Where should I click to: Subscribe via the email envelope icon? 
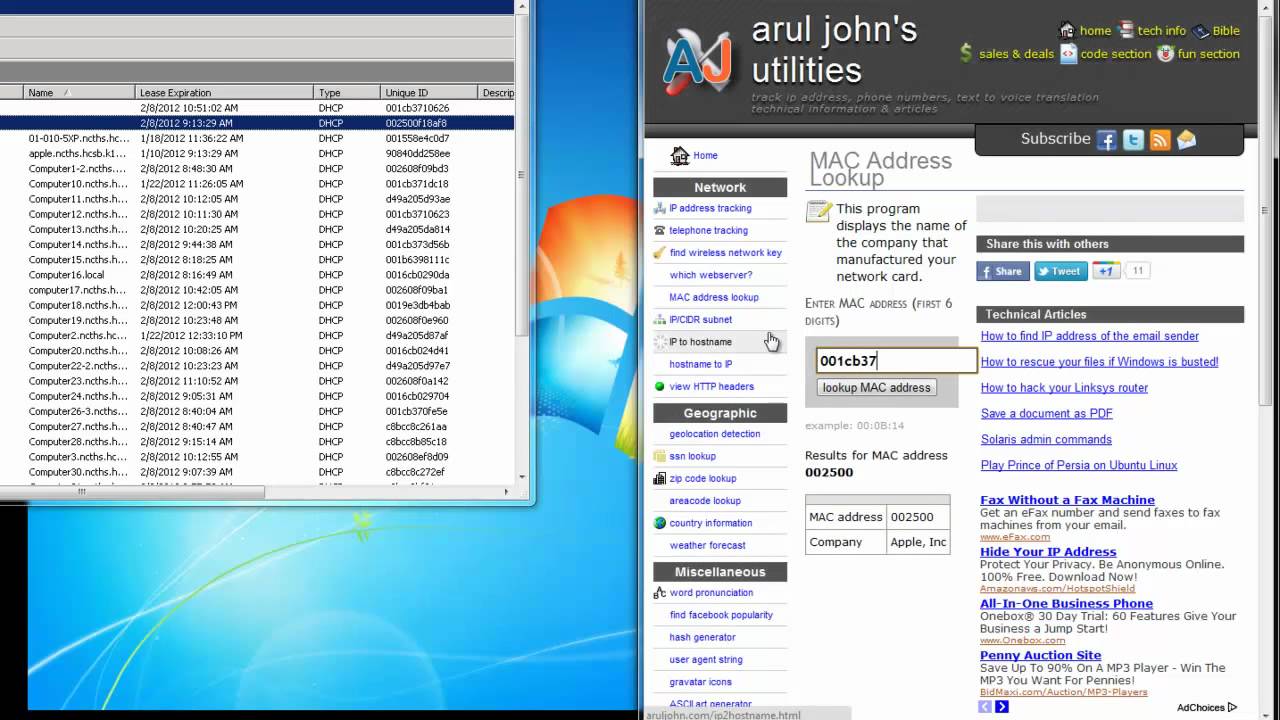click(1187, 140)
